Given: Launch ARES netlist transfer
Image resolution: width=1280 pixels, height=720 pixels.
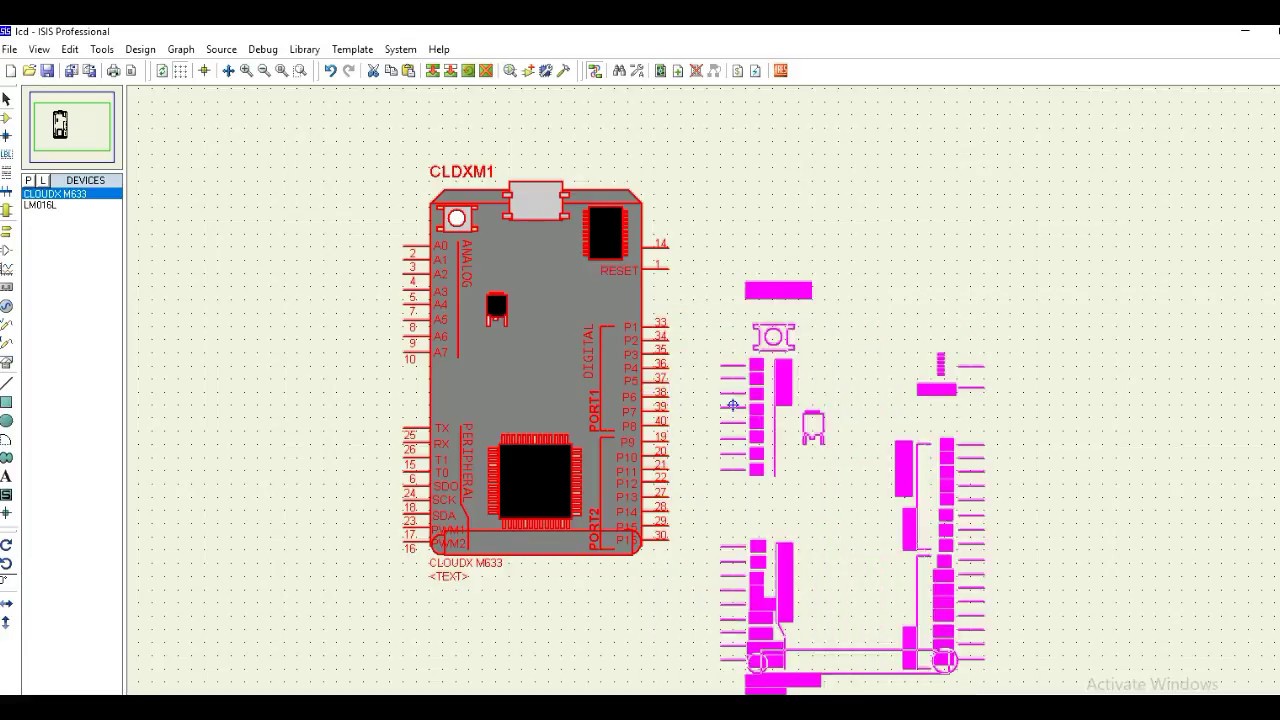Looking at the screenshot, I should pyautogui.click(x=781, y=71).
